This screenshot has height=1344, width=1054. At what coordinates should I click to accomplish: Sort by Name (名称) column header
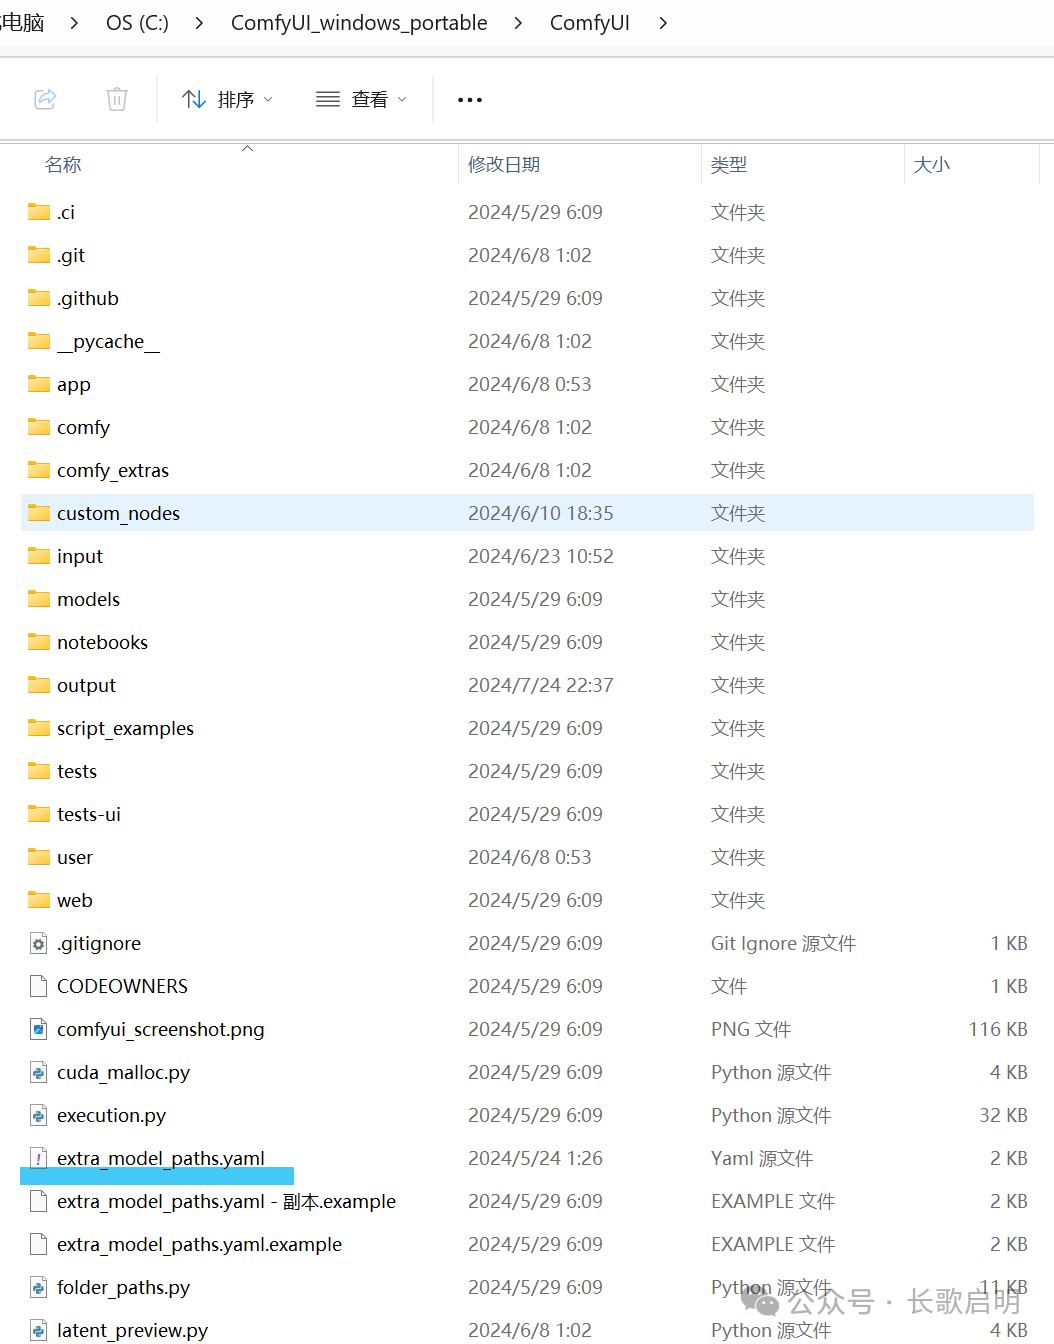[x=63, y=164]
